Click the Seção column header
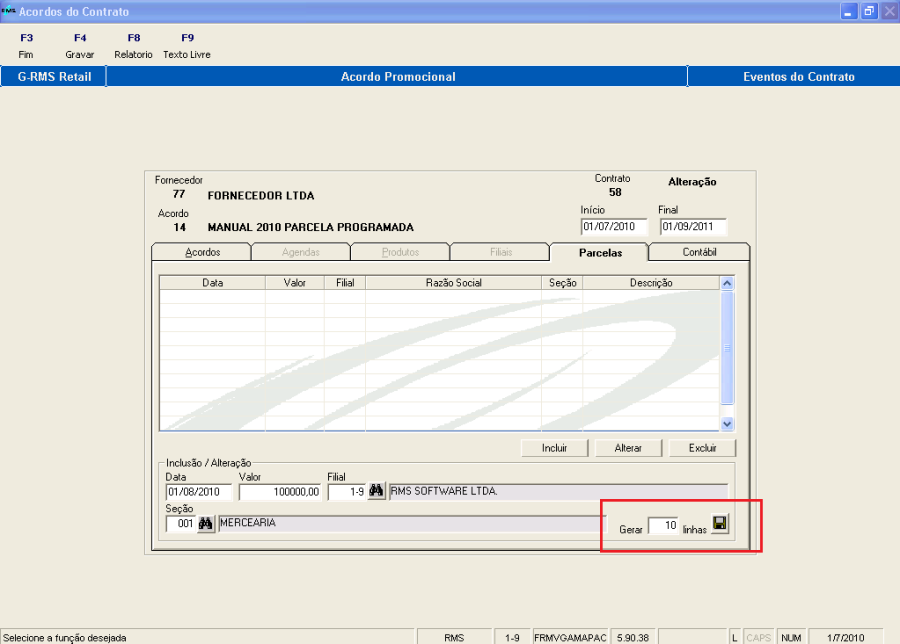The height and width of the screenshot is (644, 900). pyautogui.click(x=562, y=282)
